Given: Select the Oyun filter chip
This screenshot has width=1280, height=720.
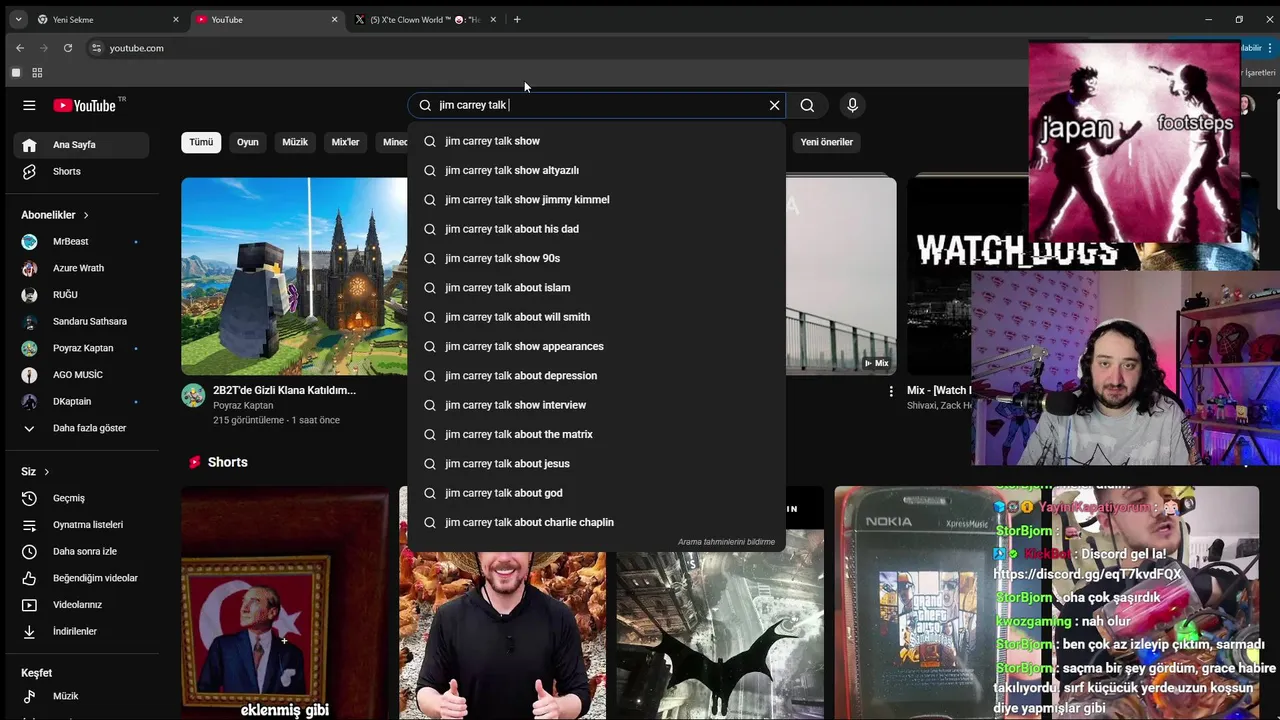Looking at the screenshot, I should [248, 142].
